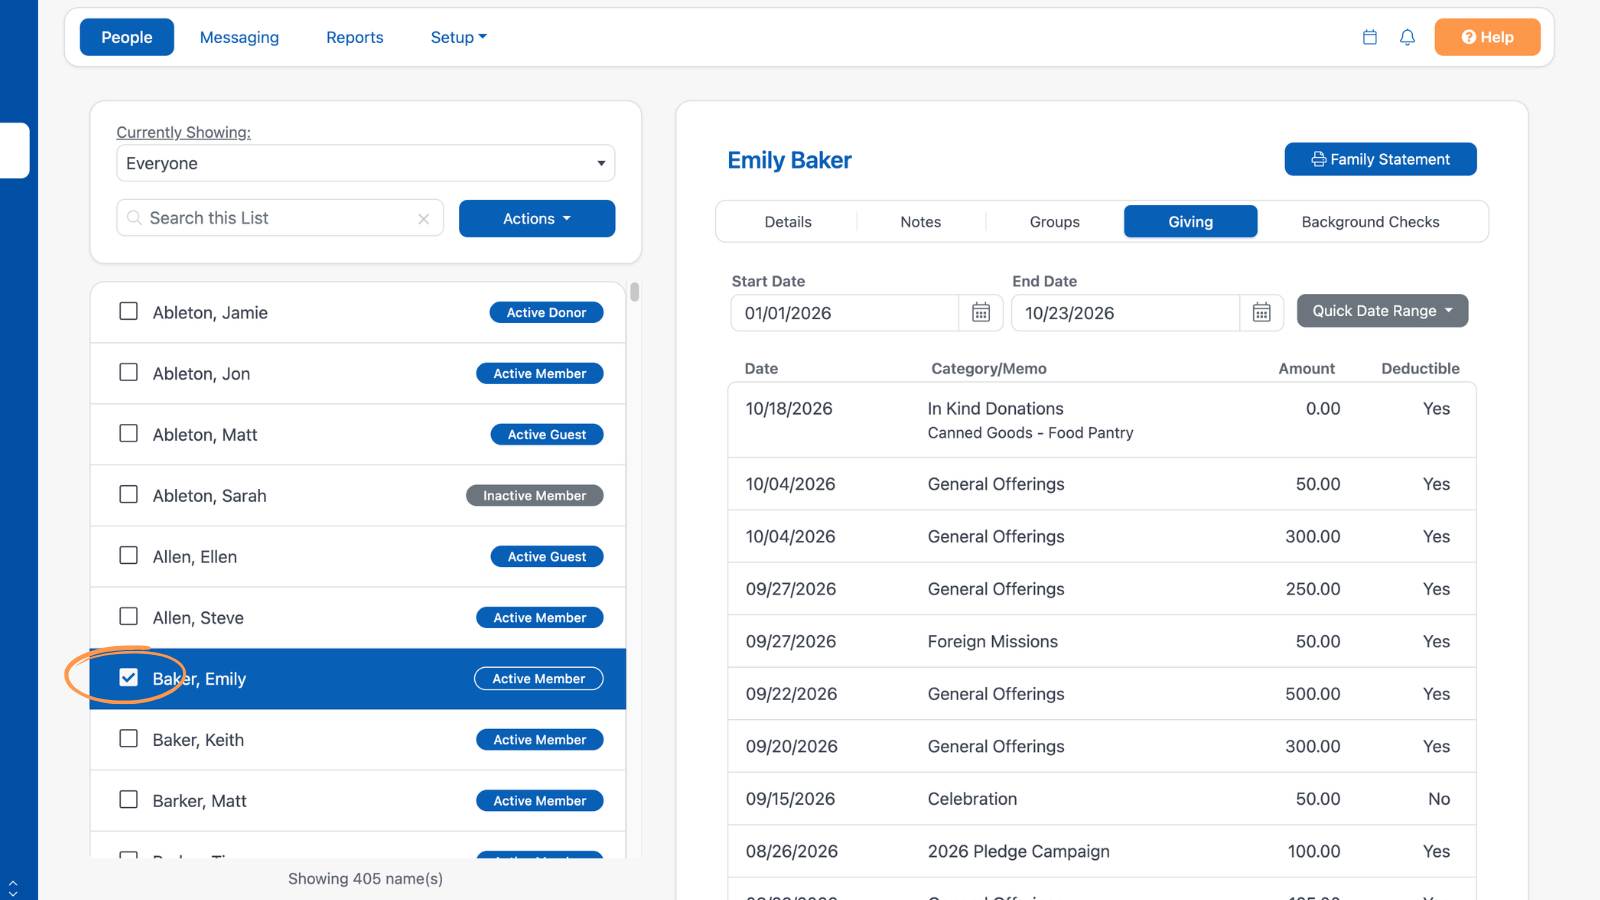This screenshot has width=1600, height=900.
Task: Focus the Search this List field
Action: pos(280,218)
